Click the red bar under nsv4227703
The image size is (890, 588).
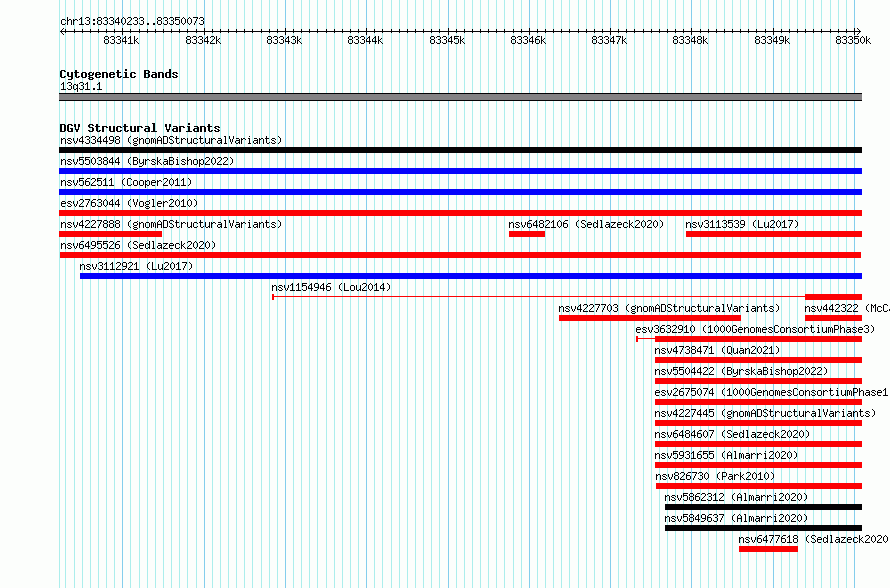tap(650, 318)
